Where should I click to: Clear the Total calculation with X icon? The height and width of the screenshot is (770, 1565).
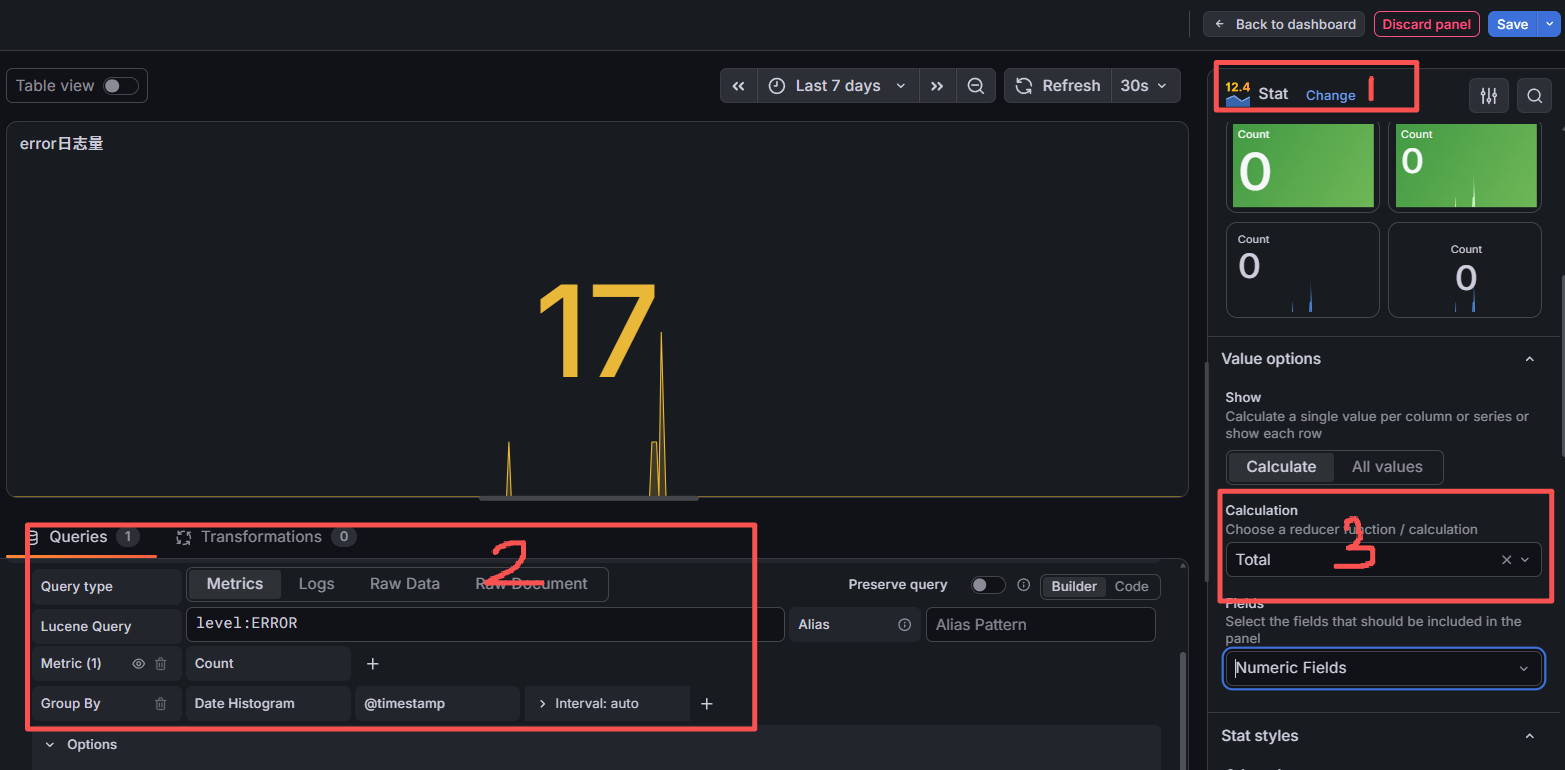(1506, 560)
